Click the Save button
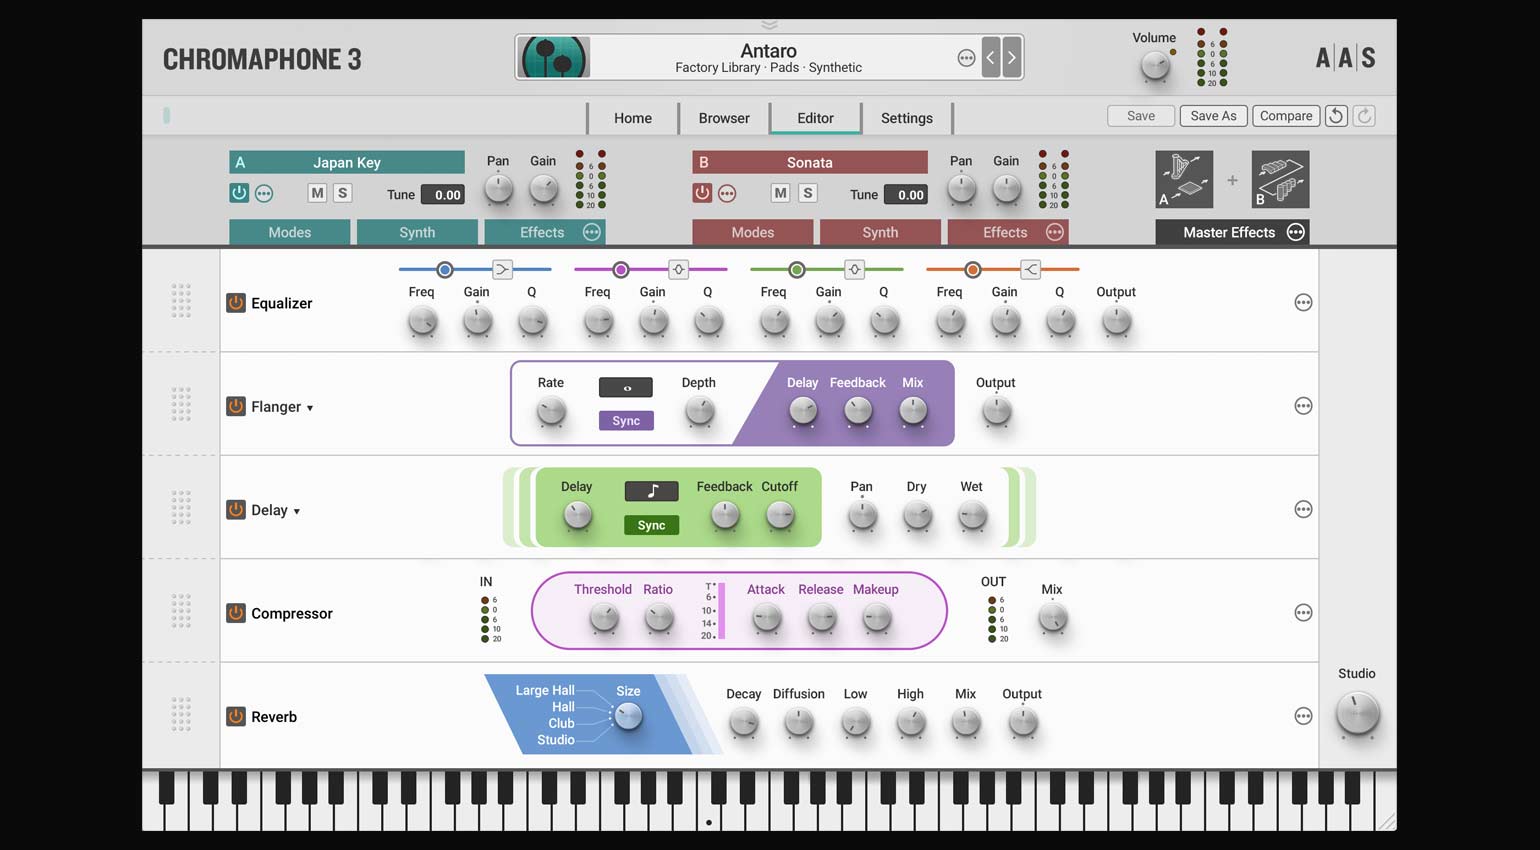 [1141, 116]
